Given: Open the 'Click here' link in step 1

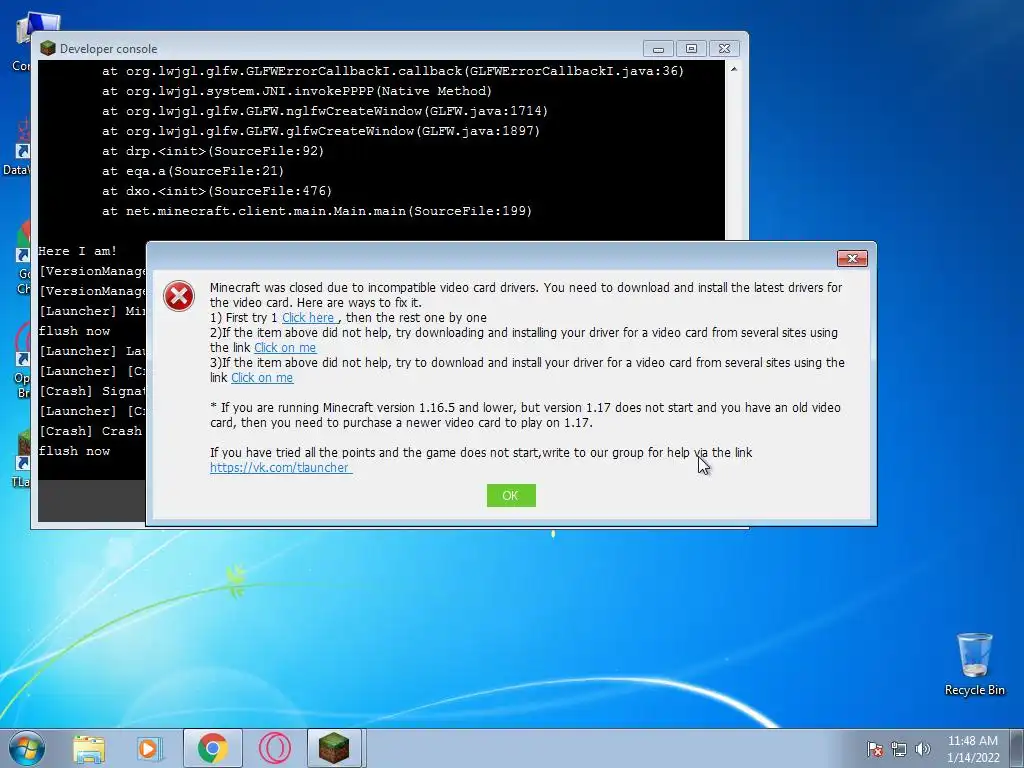Looking at the screenshot, I should point(308,318).
